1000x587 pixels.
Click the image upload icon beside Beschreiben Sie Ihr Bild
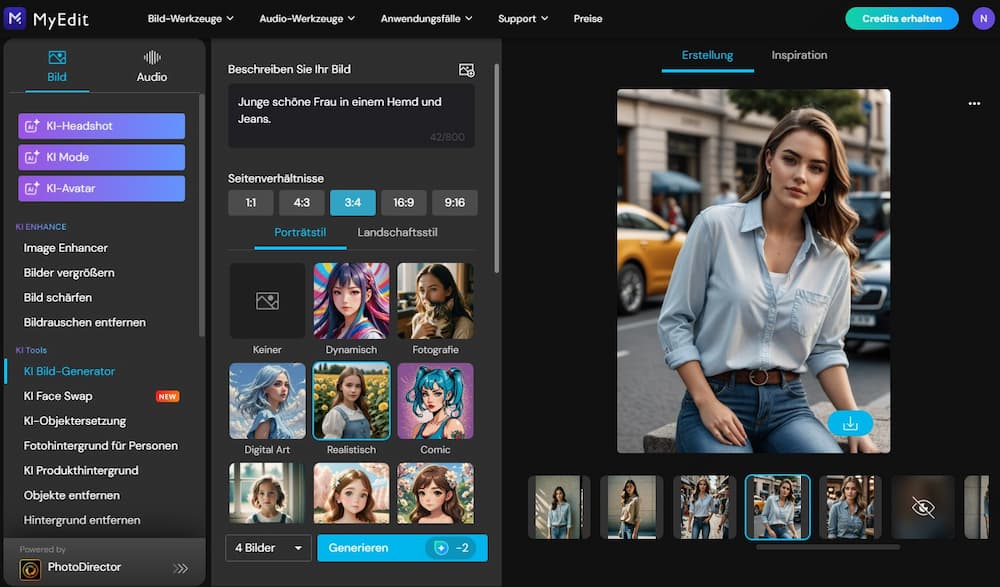466,70
